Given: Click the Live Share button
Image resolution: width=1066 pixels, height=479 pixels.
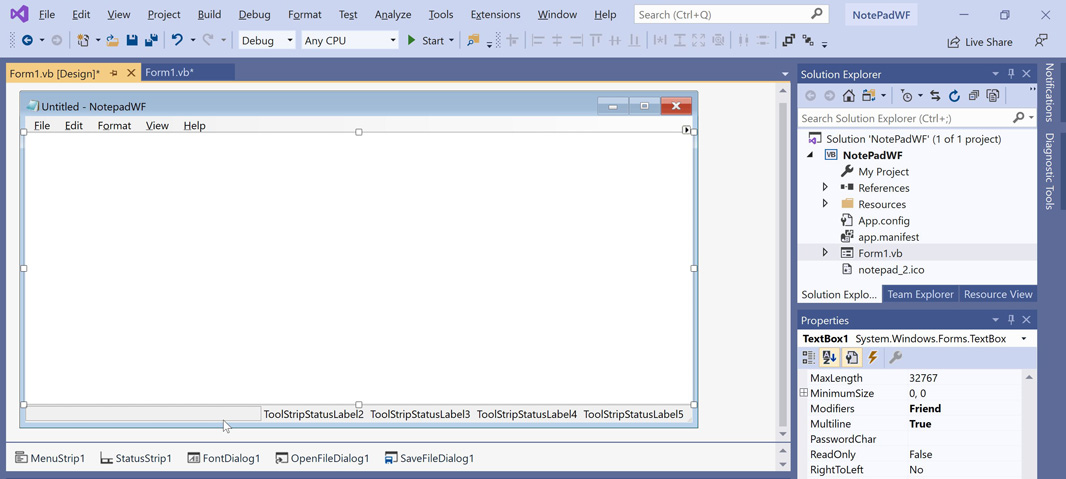Looking at the screenshot, I should point(979,42).
